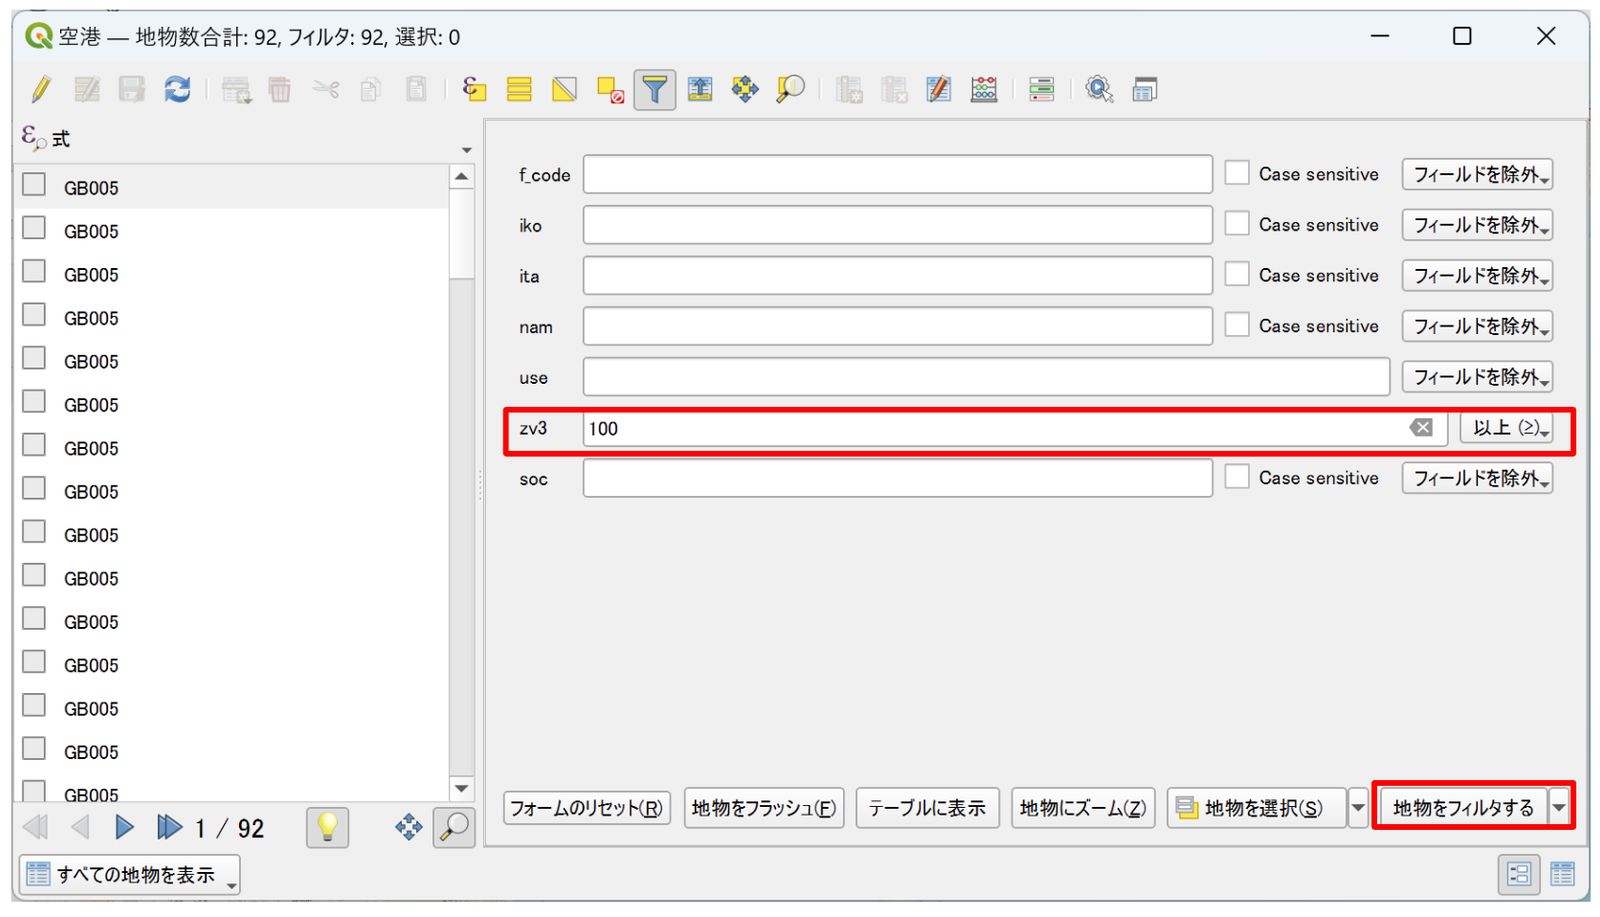
Task: Open conditional formatting icon
Action: tap(1041, 90)
